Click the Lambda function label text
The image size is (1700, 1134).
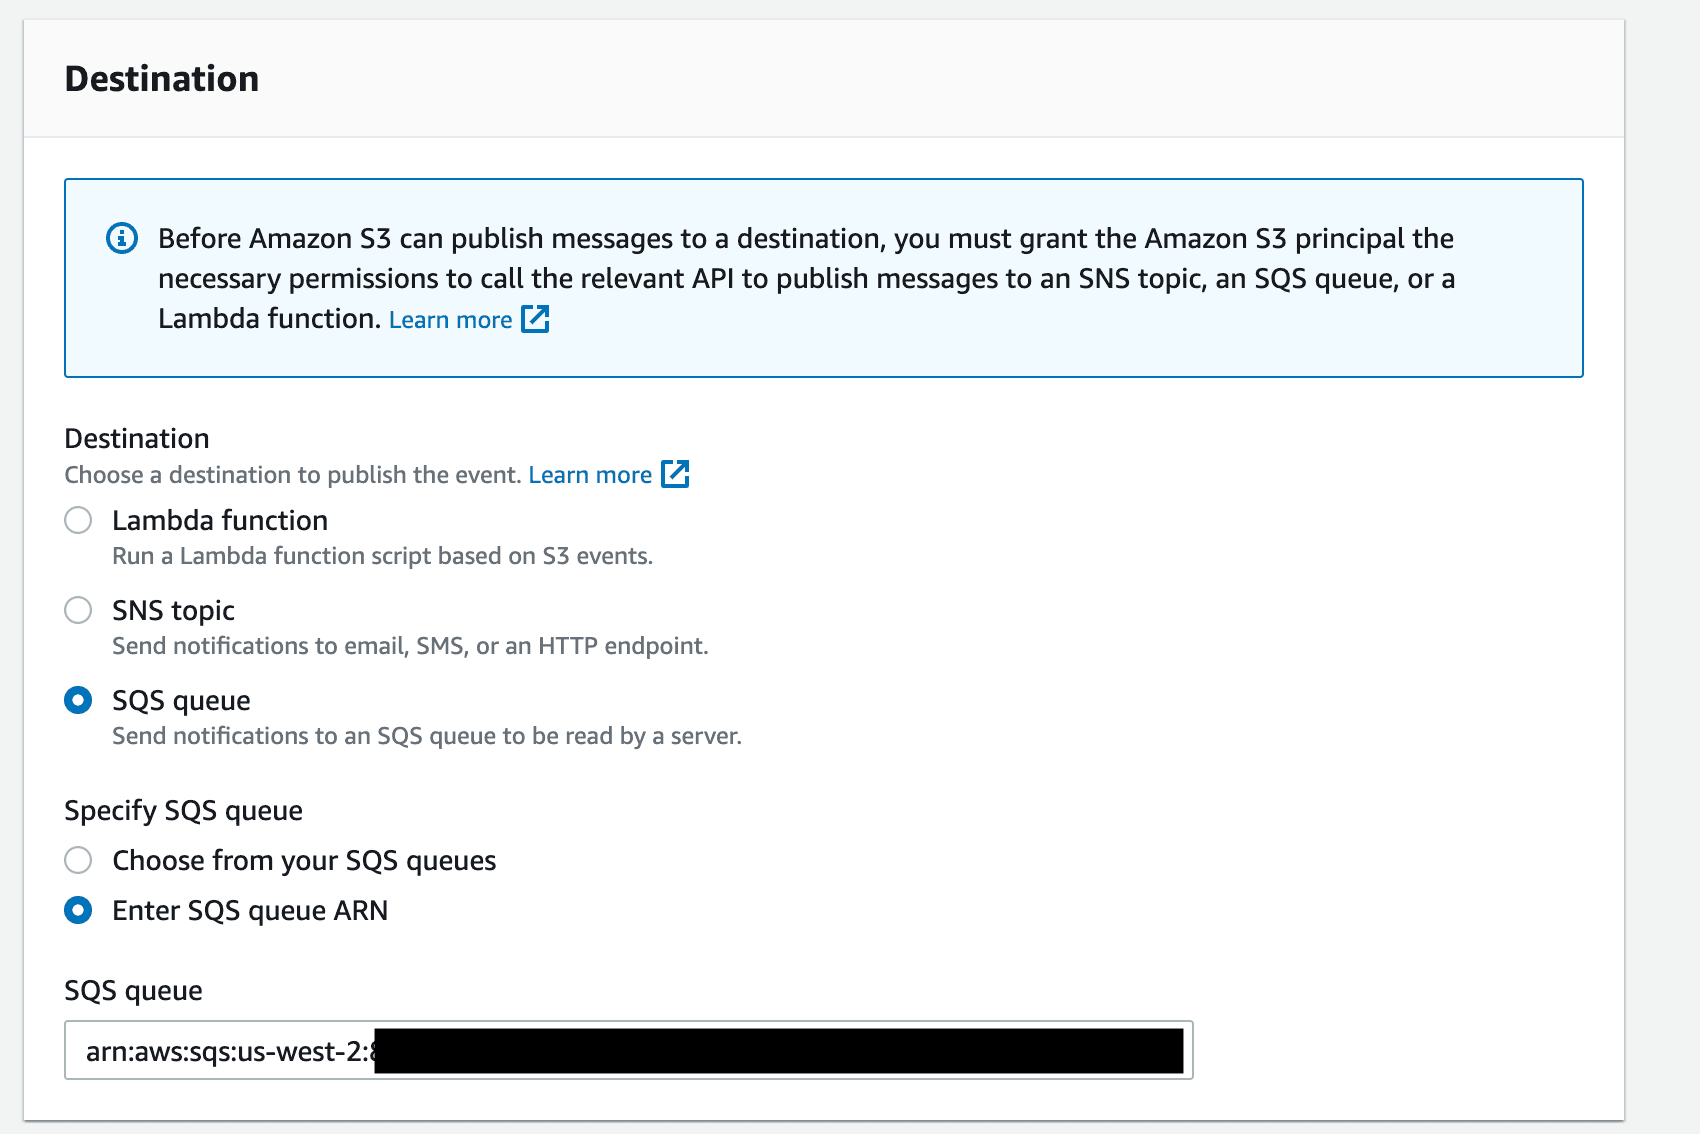220,520
